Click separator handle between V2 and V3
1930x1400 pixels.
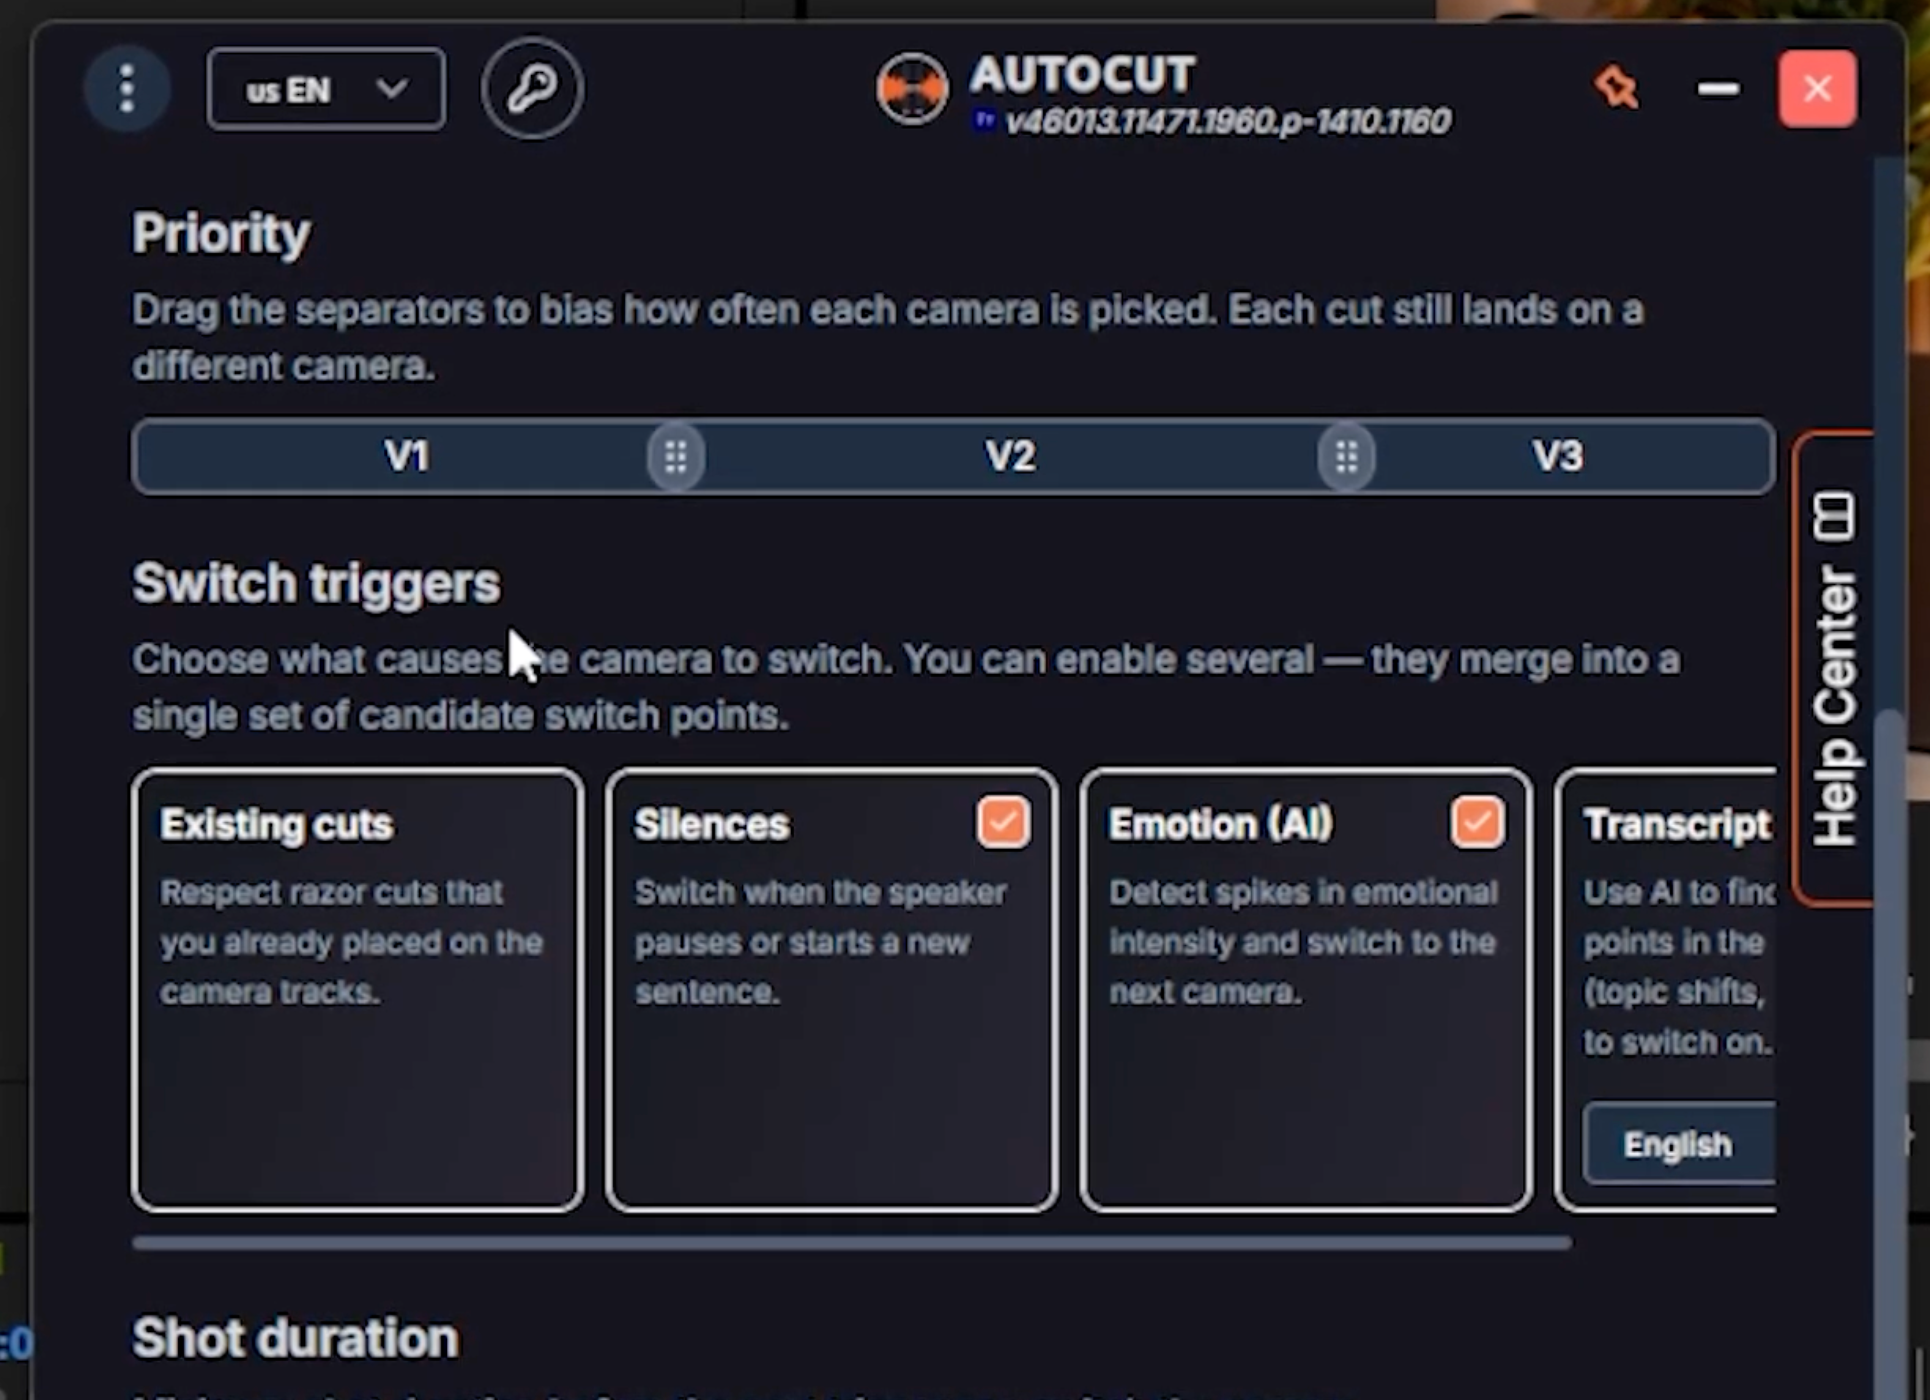pos(1346,457)
